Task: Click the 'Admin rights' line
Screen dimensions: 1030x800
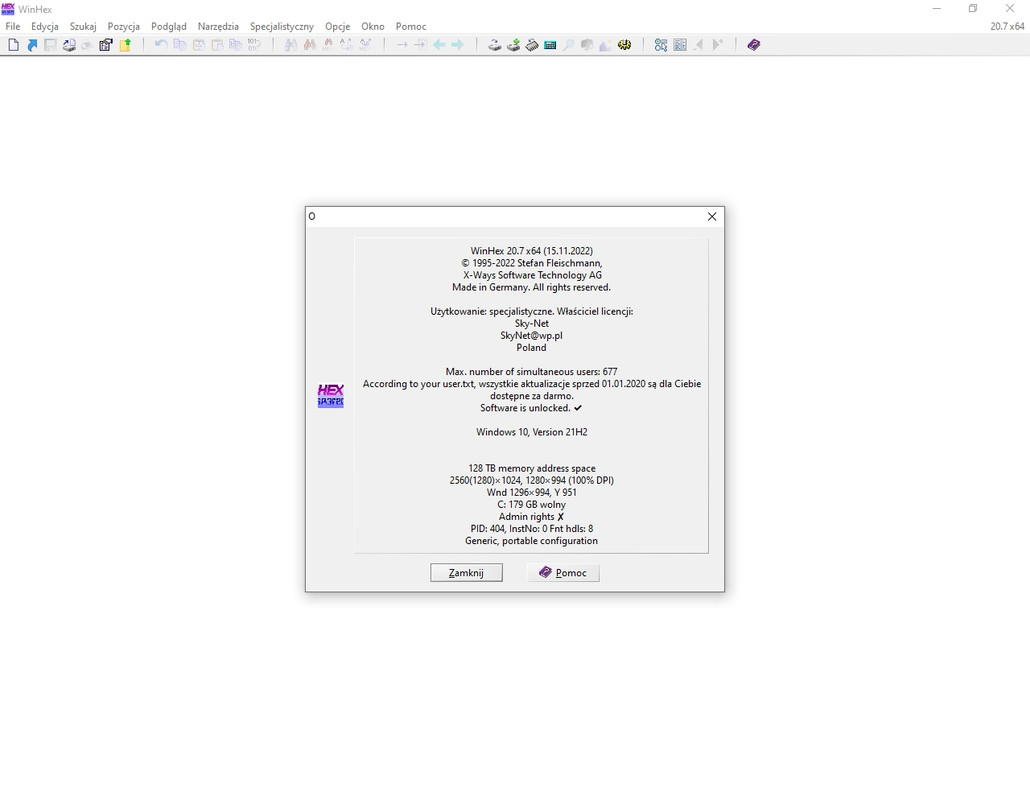Action: tap(531, 517)
